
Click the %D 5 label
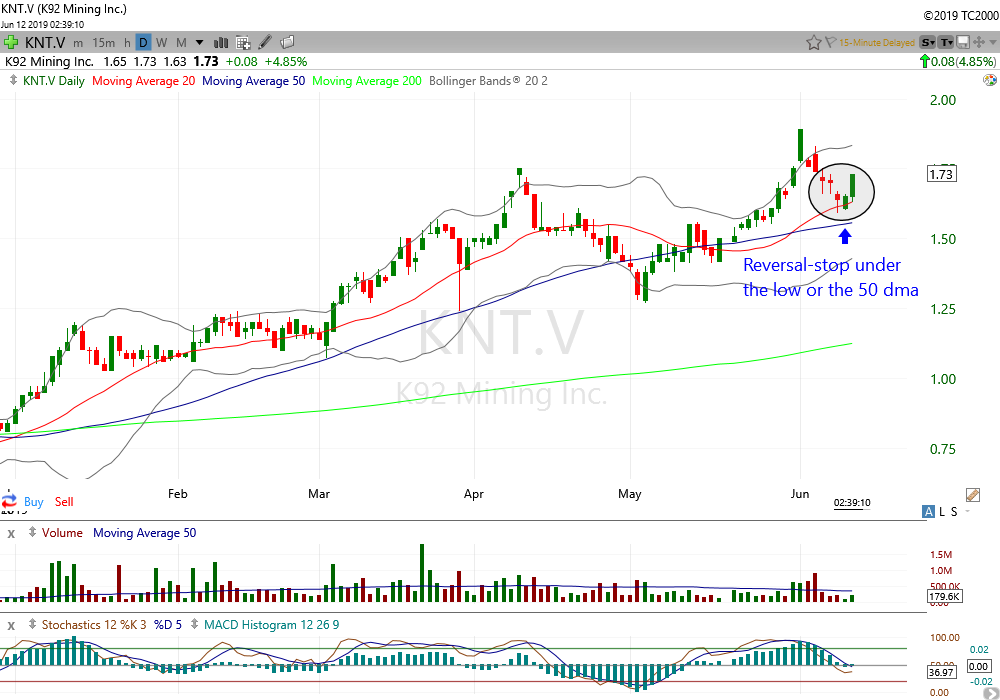[x=168, y=624]
